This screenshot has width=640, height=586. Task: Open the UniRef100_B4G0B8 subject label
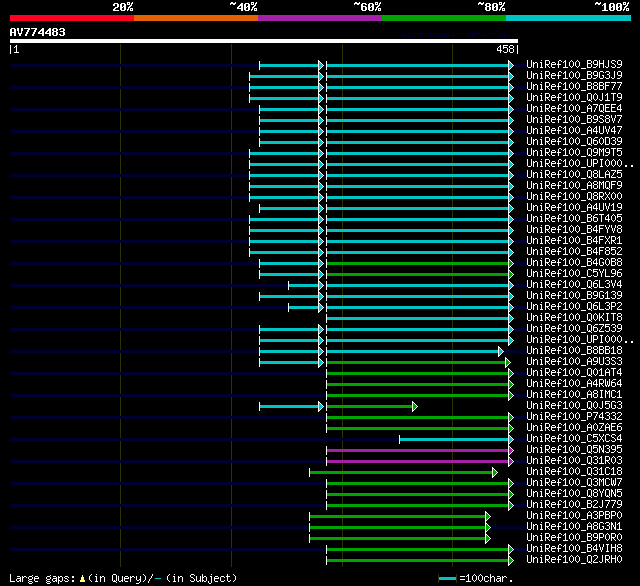tap(574, 262)
